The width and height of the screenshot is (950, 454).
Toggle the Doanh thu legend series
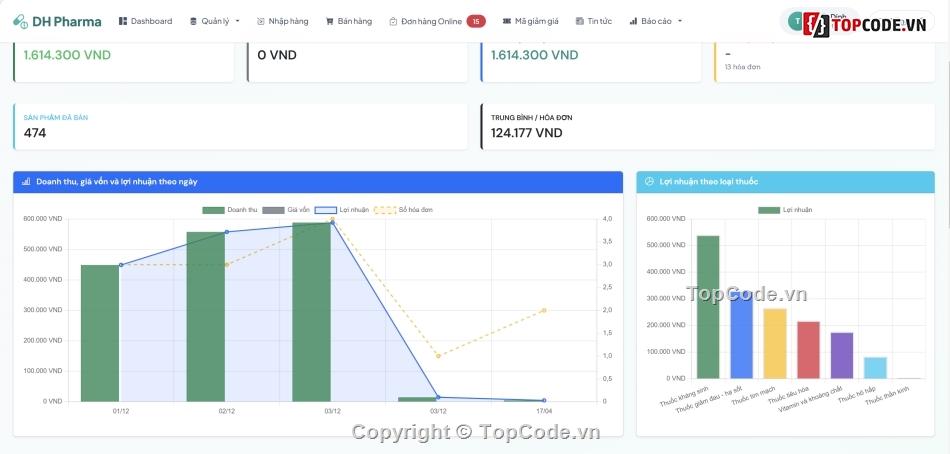[x=230, y=210]
